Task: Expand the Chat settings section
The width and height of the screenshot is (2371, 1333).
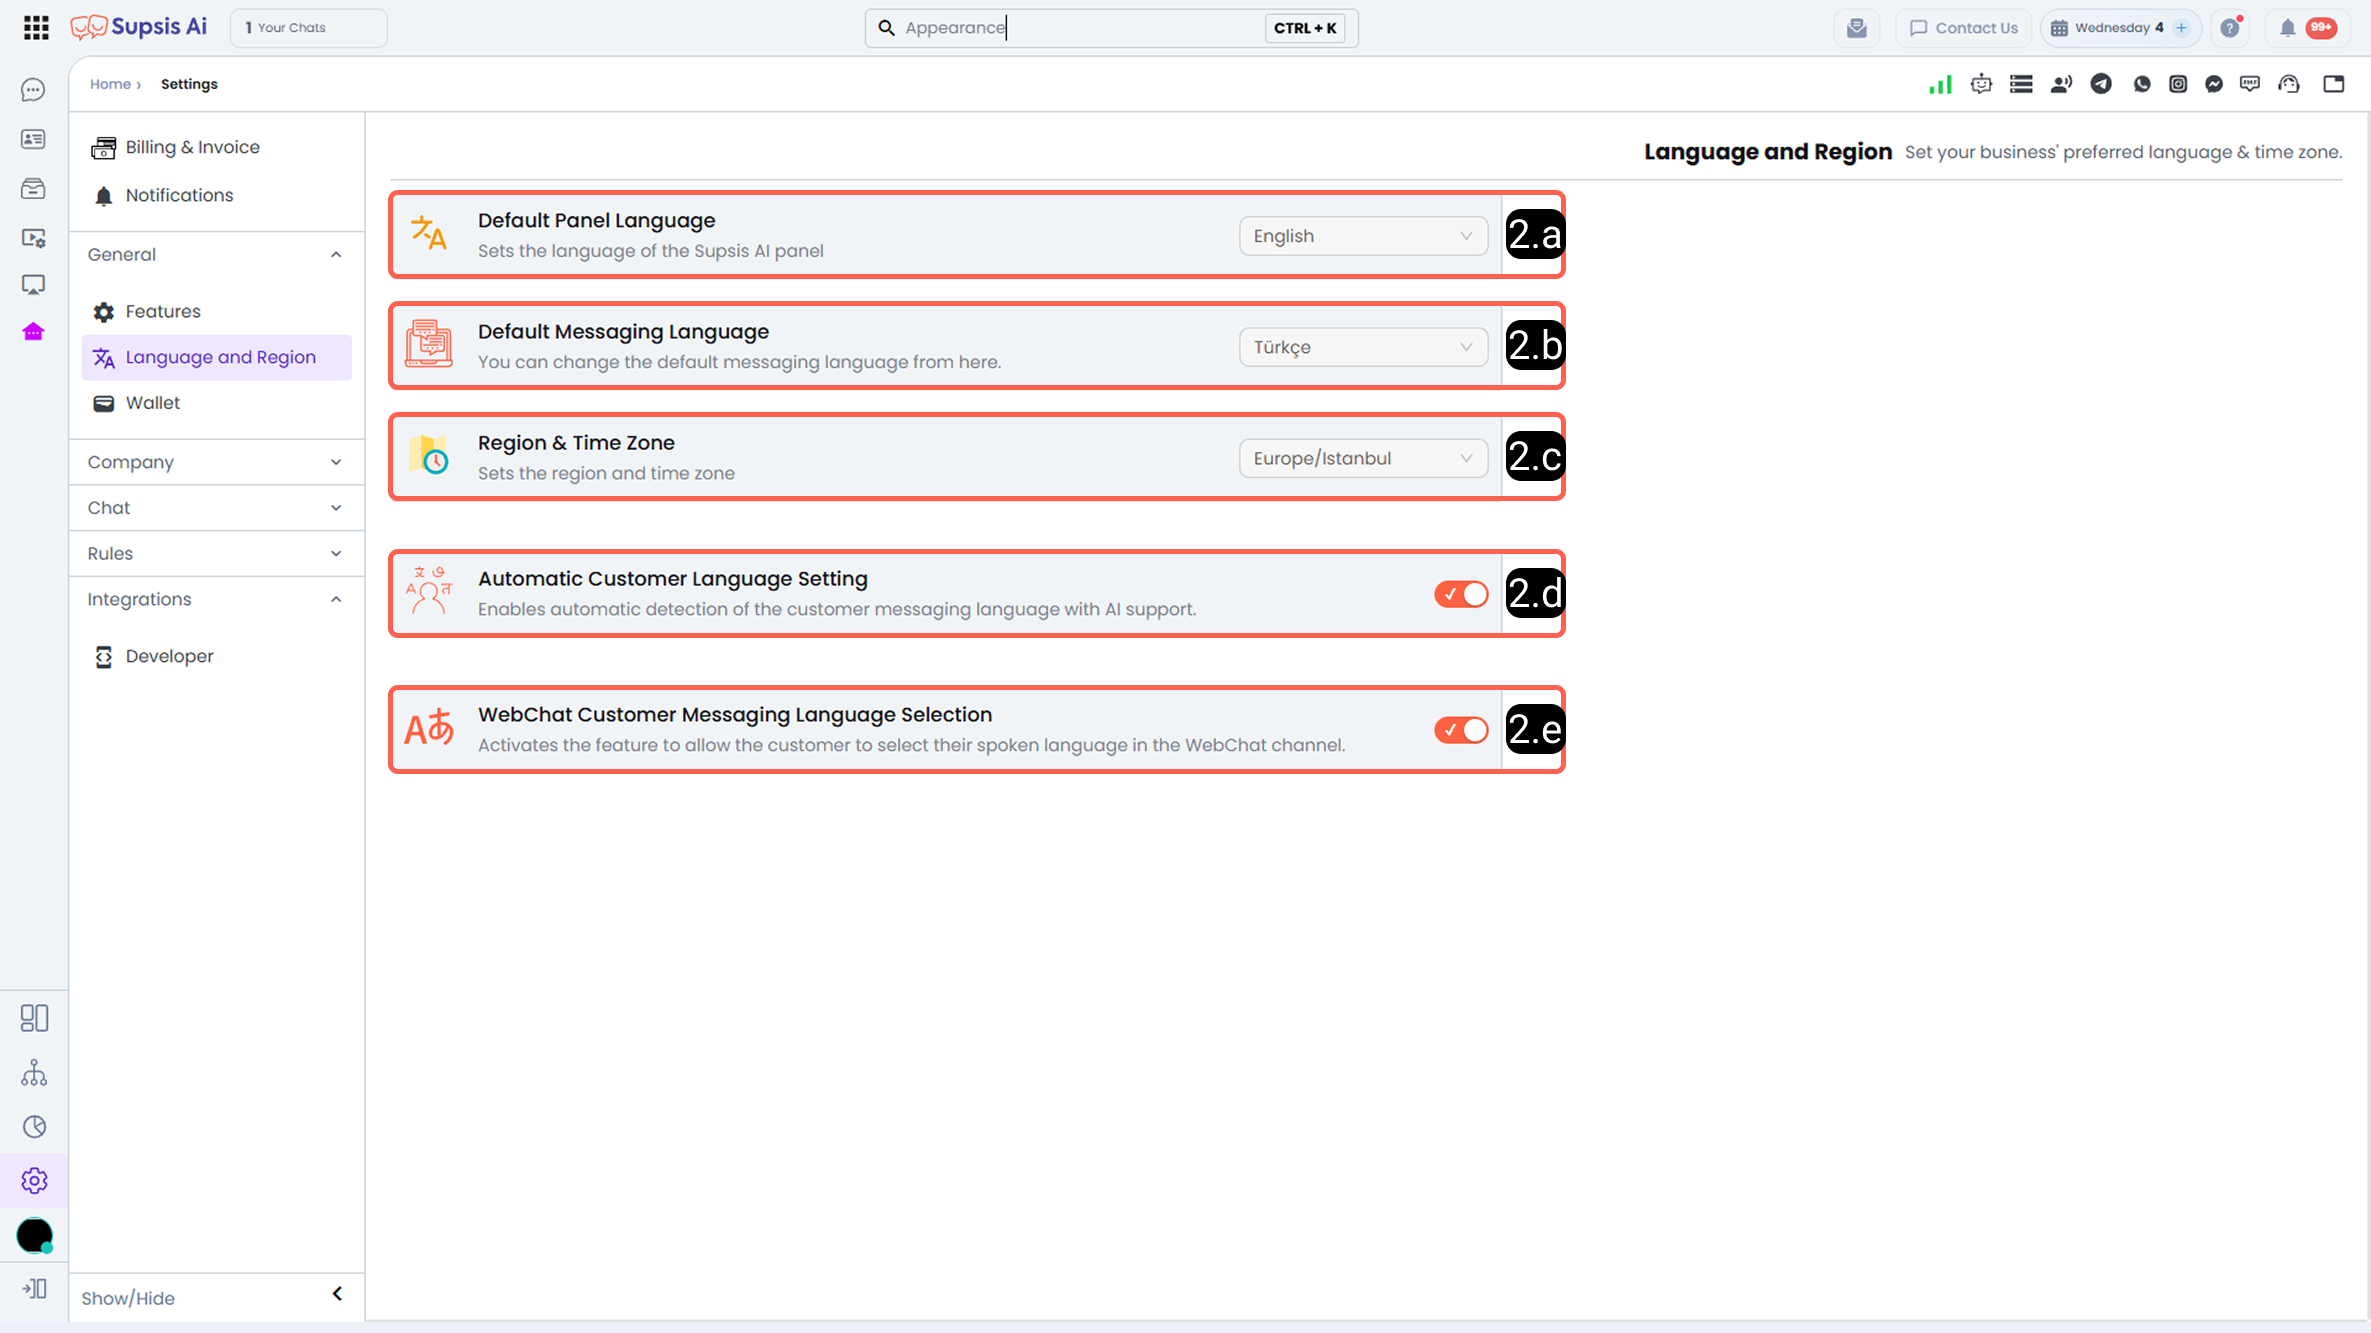Action: click(x=215, y=508)
